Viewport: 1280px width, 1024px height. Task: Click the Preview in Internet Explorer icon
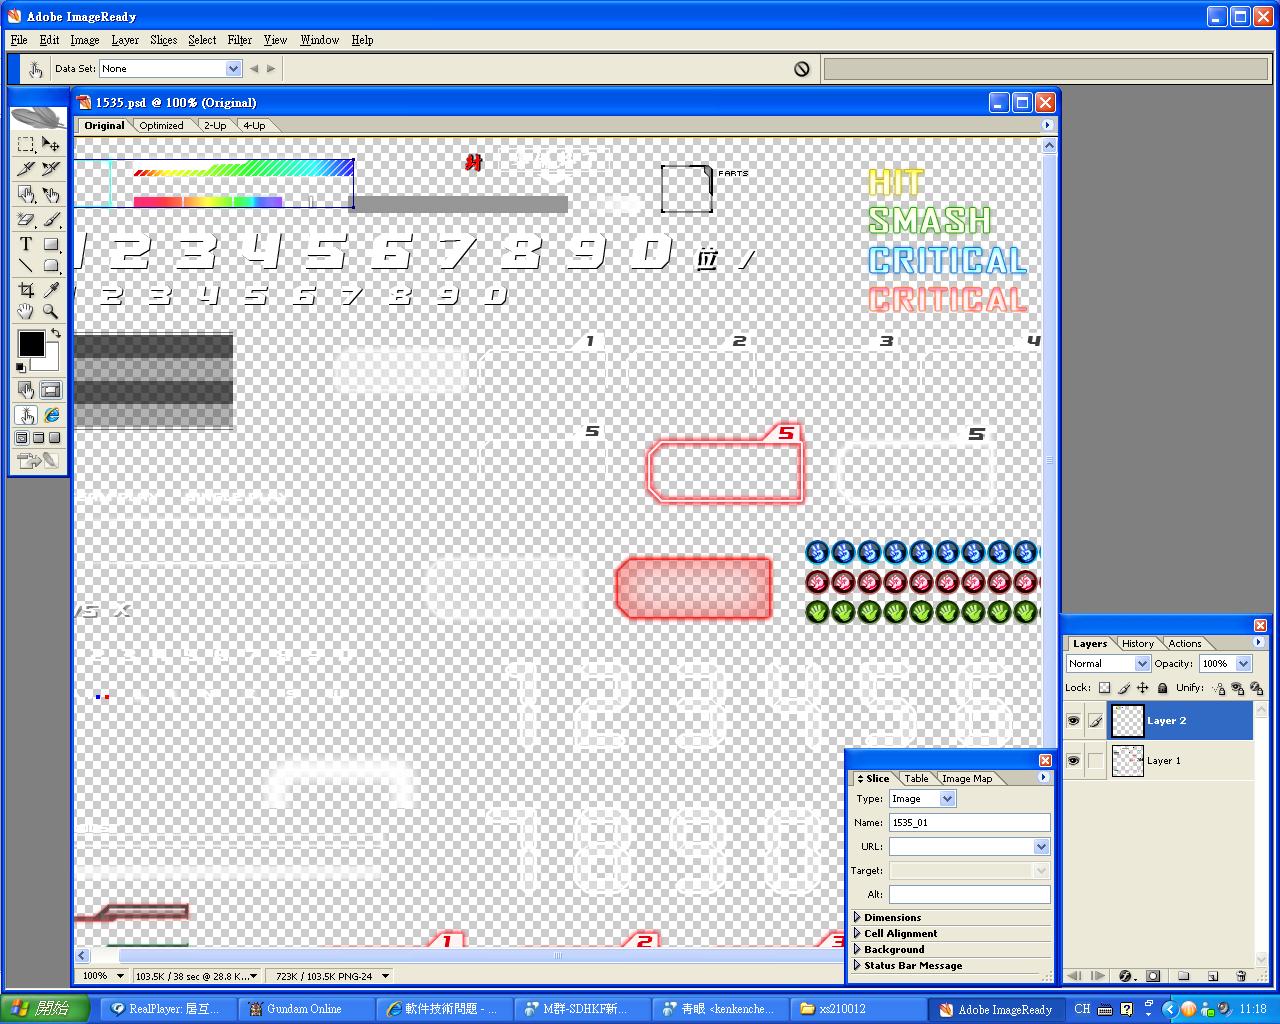point(51,414)
